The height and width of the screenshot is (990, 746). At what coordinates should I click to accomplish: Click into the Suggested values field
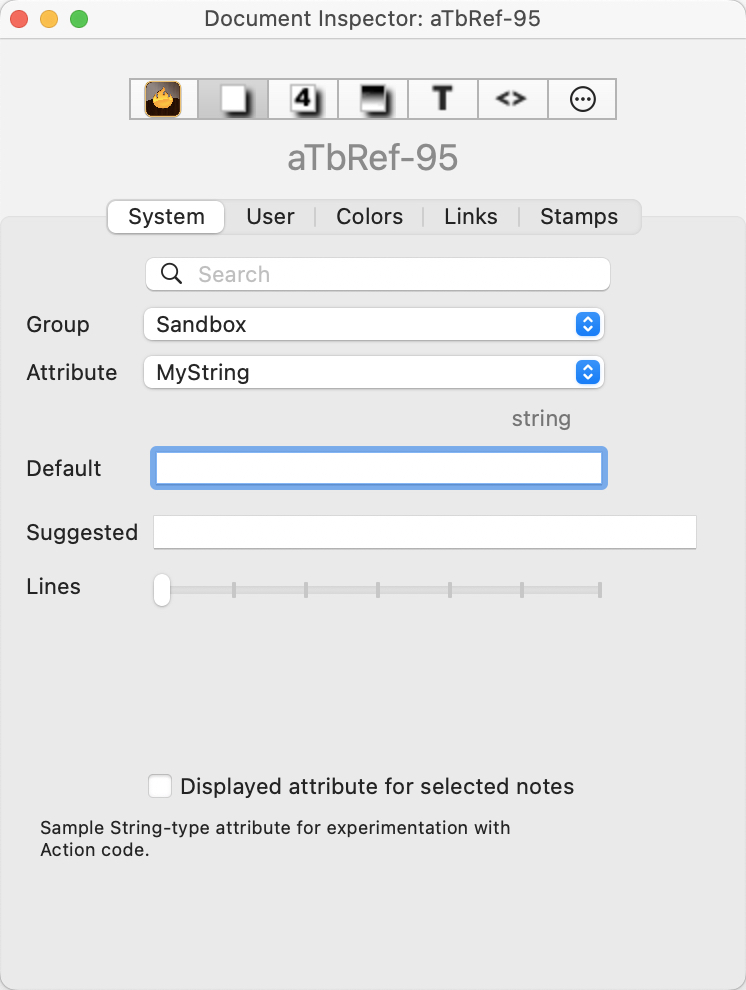424,532
